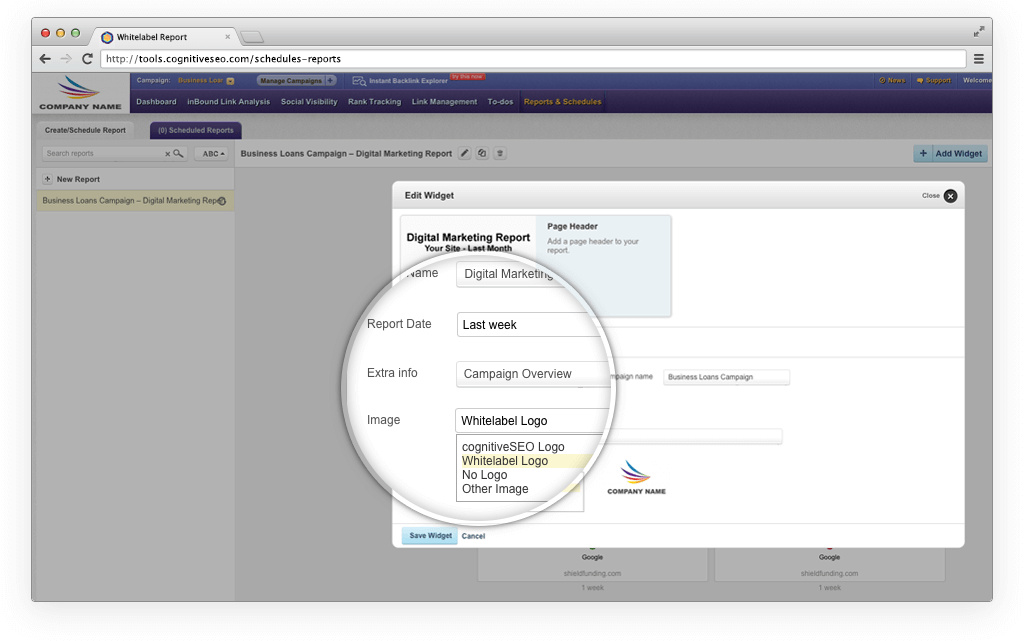Open the ABC sort dropdown

point(211,154)
